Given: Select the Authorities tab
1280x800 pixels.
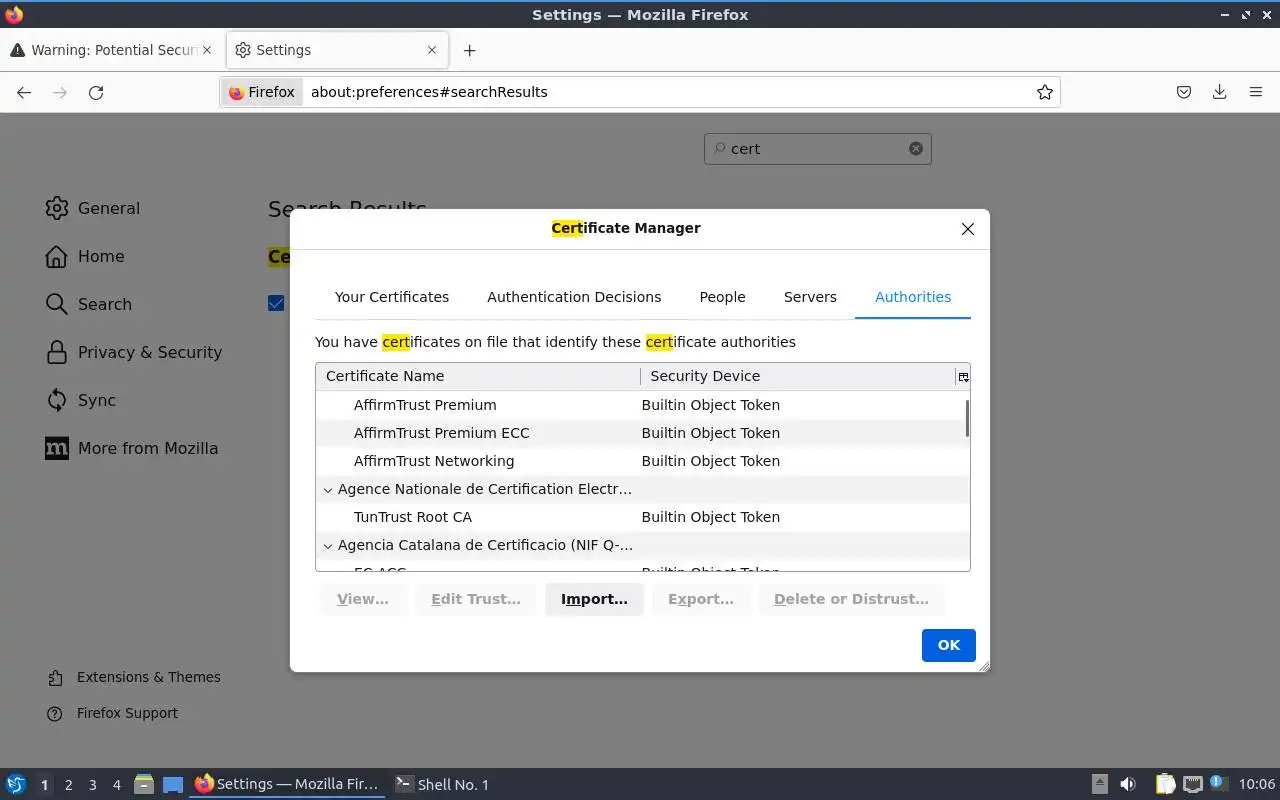Looking at the screenshot, I should [913, 297].
